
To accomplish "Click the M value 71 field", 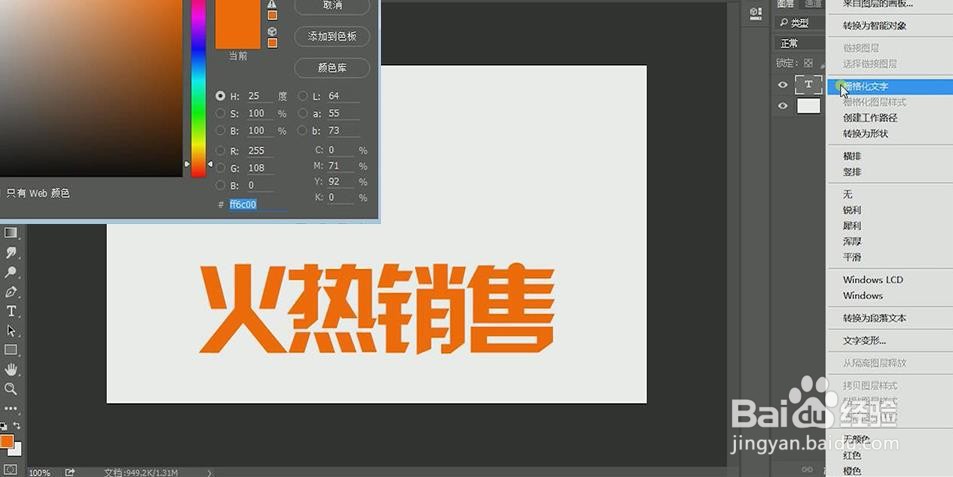I will pyautogui.click(x=340, y=166).
